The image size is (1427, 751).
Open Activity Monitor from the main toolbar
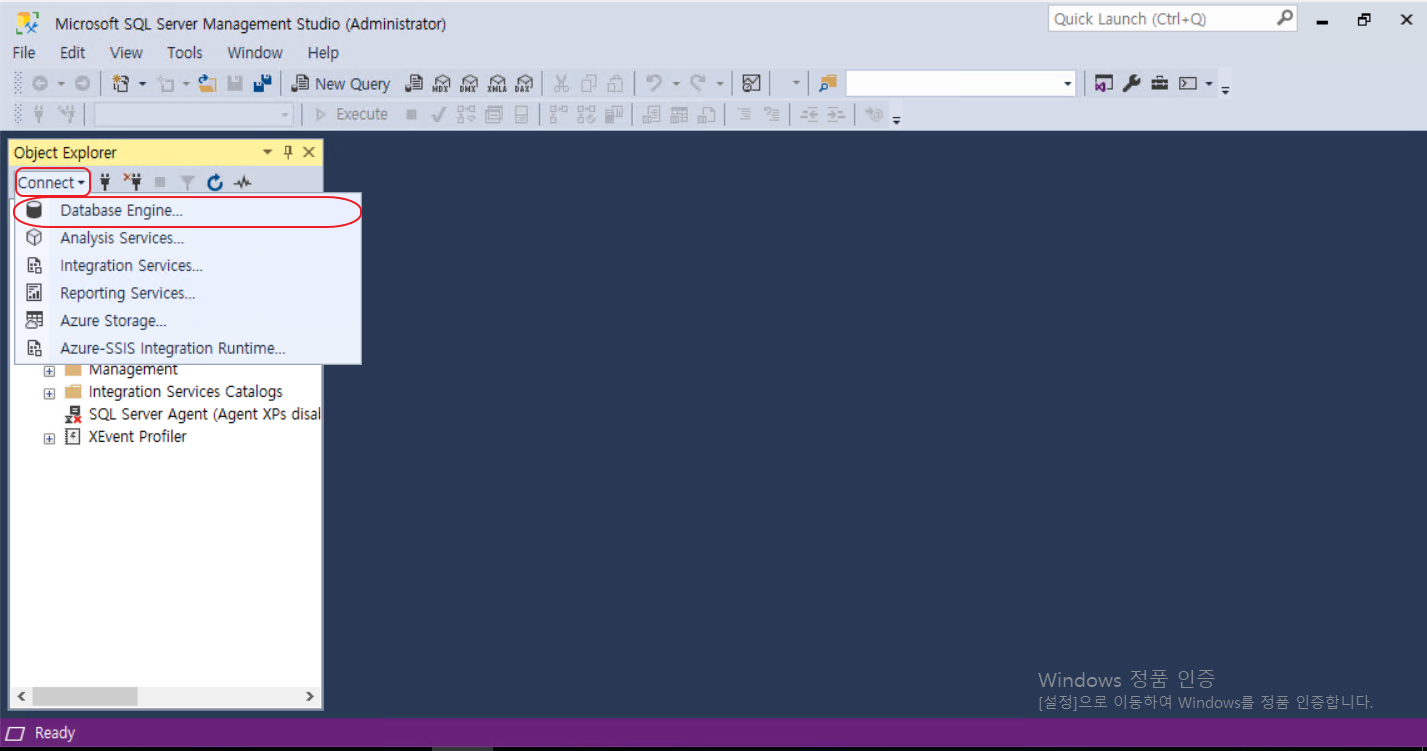752,84
